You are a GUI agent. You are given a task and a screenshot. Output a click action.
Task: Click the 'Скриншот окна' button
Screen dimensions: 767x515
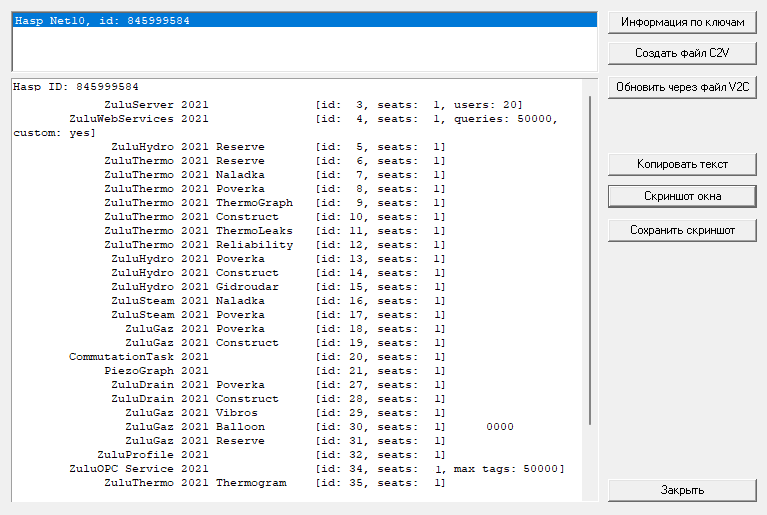point(682,196)
